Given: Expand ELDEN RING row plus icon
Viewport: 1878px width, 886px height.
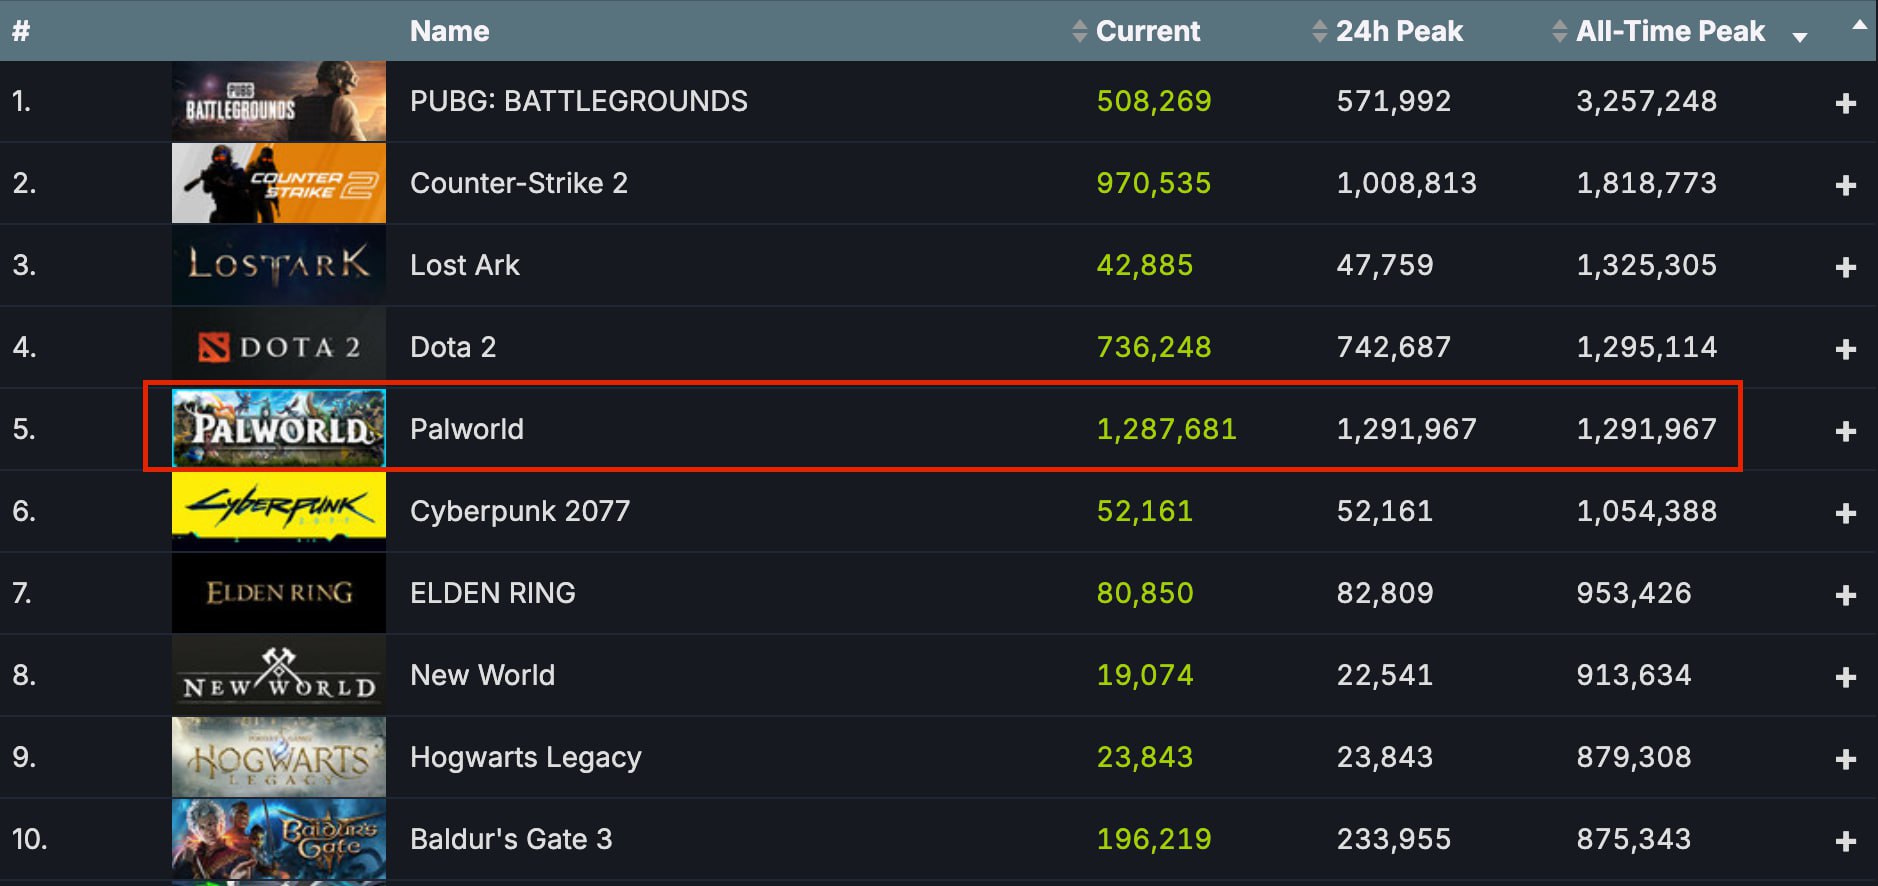Looking at the screenshot, I should point(1846,595).
